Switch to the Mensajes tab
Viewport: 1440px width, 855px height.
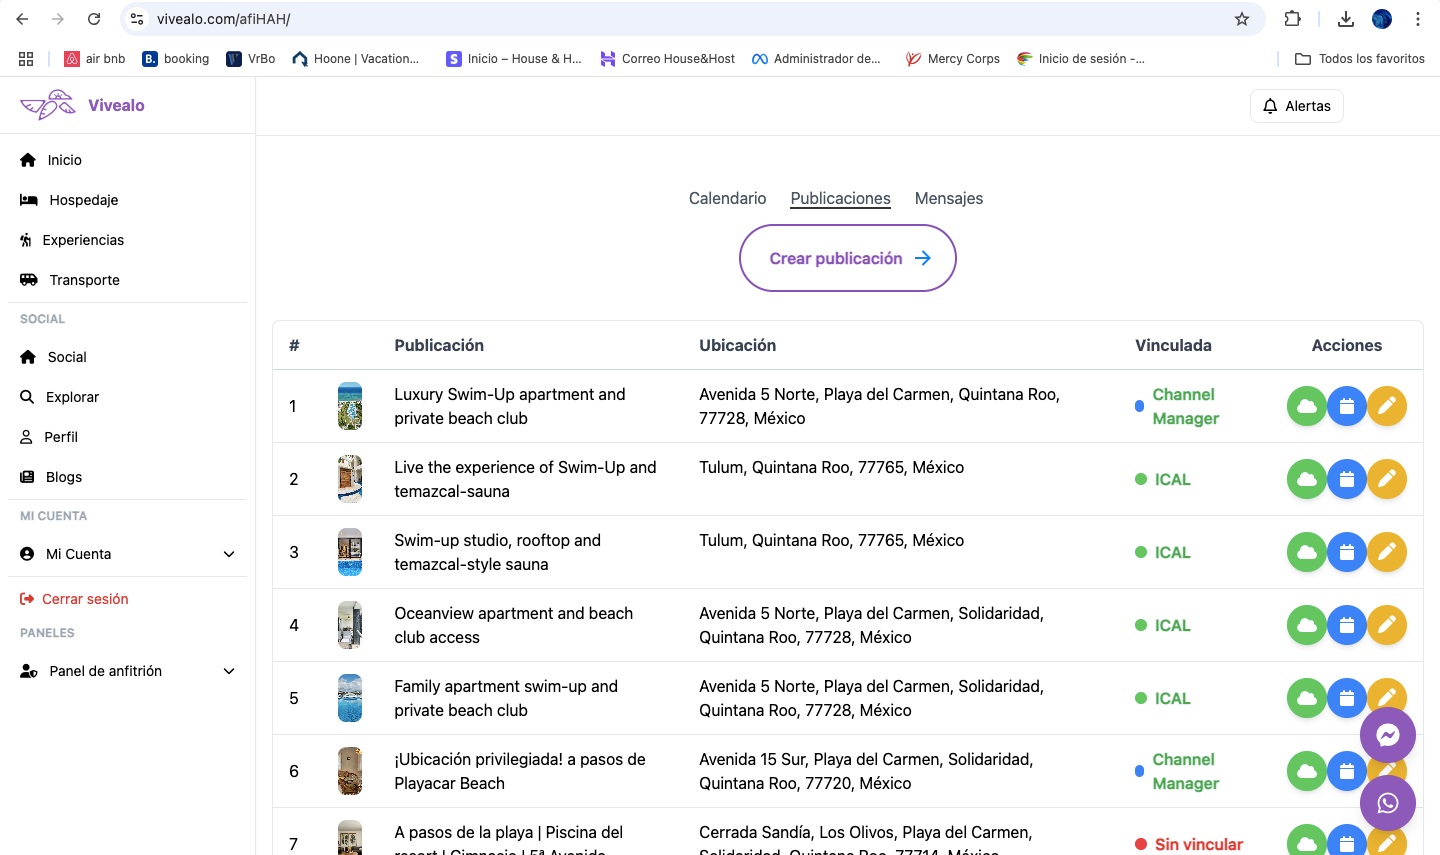[x=948, y=198]
